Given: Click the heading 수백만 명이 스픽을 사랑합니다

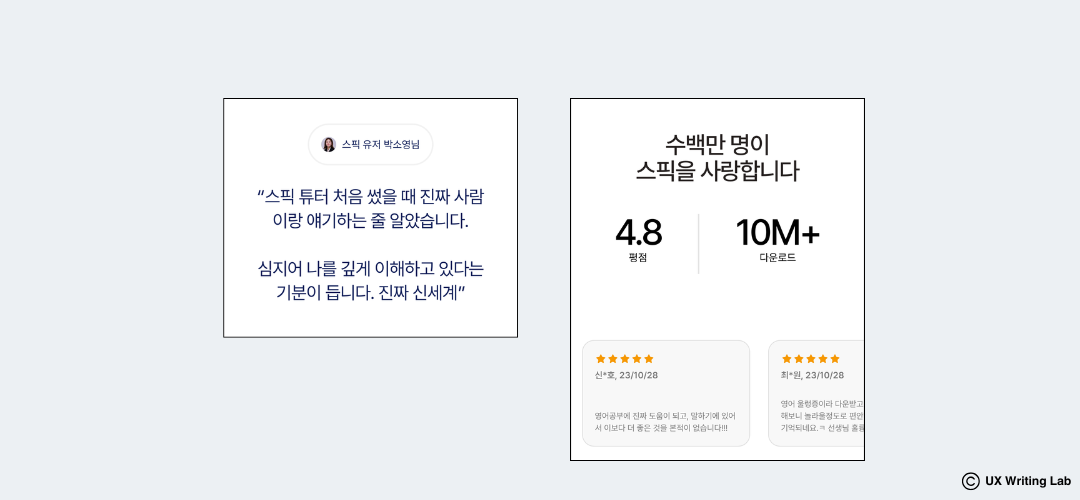Looking at the screenshot, I should (717, 158).
